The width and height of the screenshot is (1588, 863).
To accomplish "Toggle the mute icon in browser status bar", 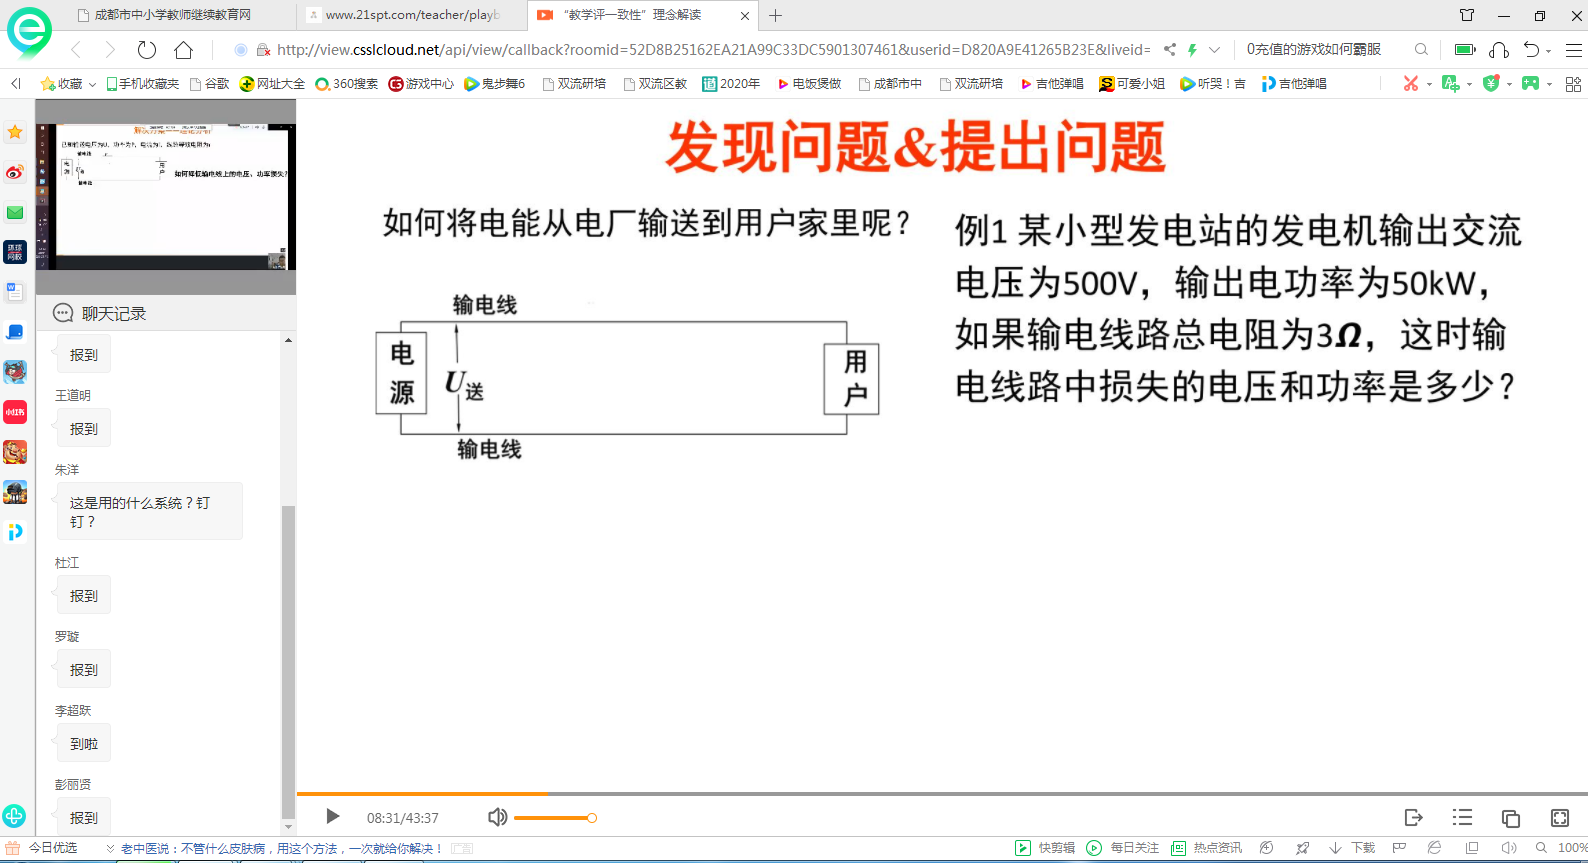I will [1509, 848].
